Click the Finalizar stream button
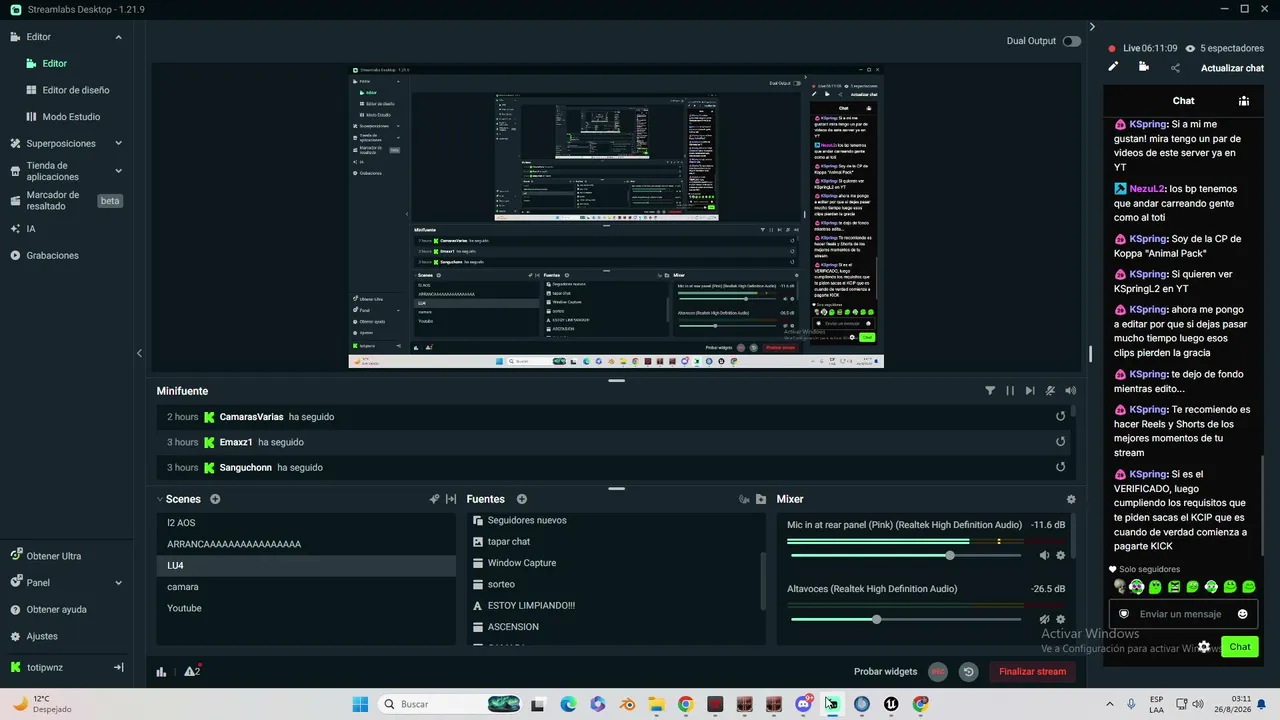Viewport: 1280px width, 720px height. (1032, 672)
